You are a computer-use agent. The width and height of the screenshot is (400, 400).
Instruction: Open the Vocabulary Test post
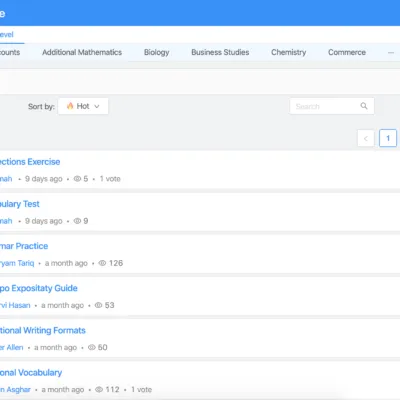point(20,204)
